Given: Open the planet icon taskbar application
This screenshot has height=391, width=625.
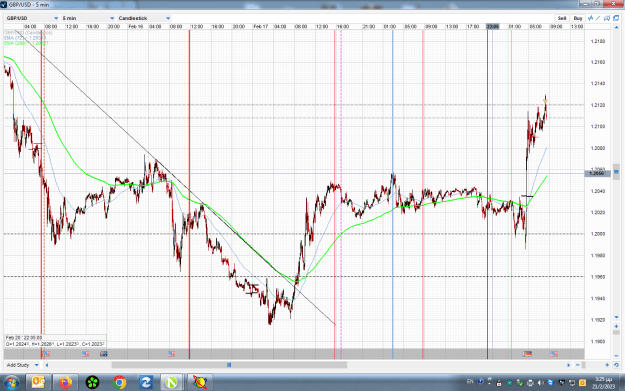Looking at the screenshot, I should pos(200,383).
